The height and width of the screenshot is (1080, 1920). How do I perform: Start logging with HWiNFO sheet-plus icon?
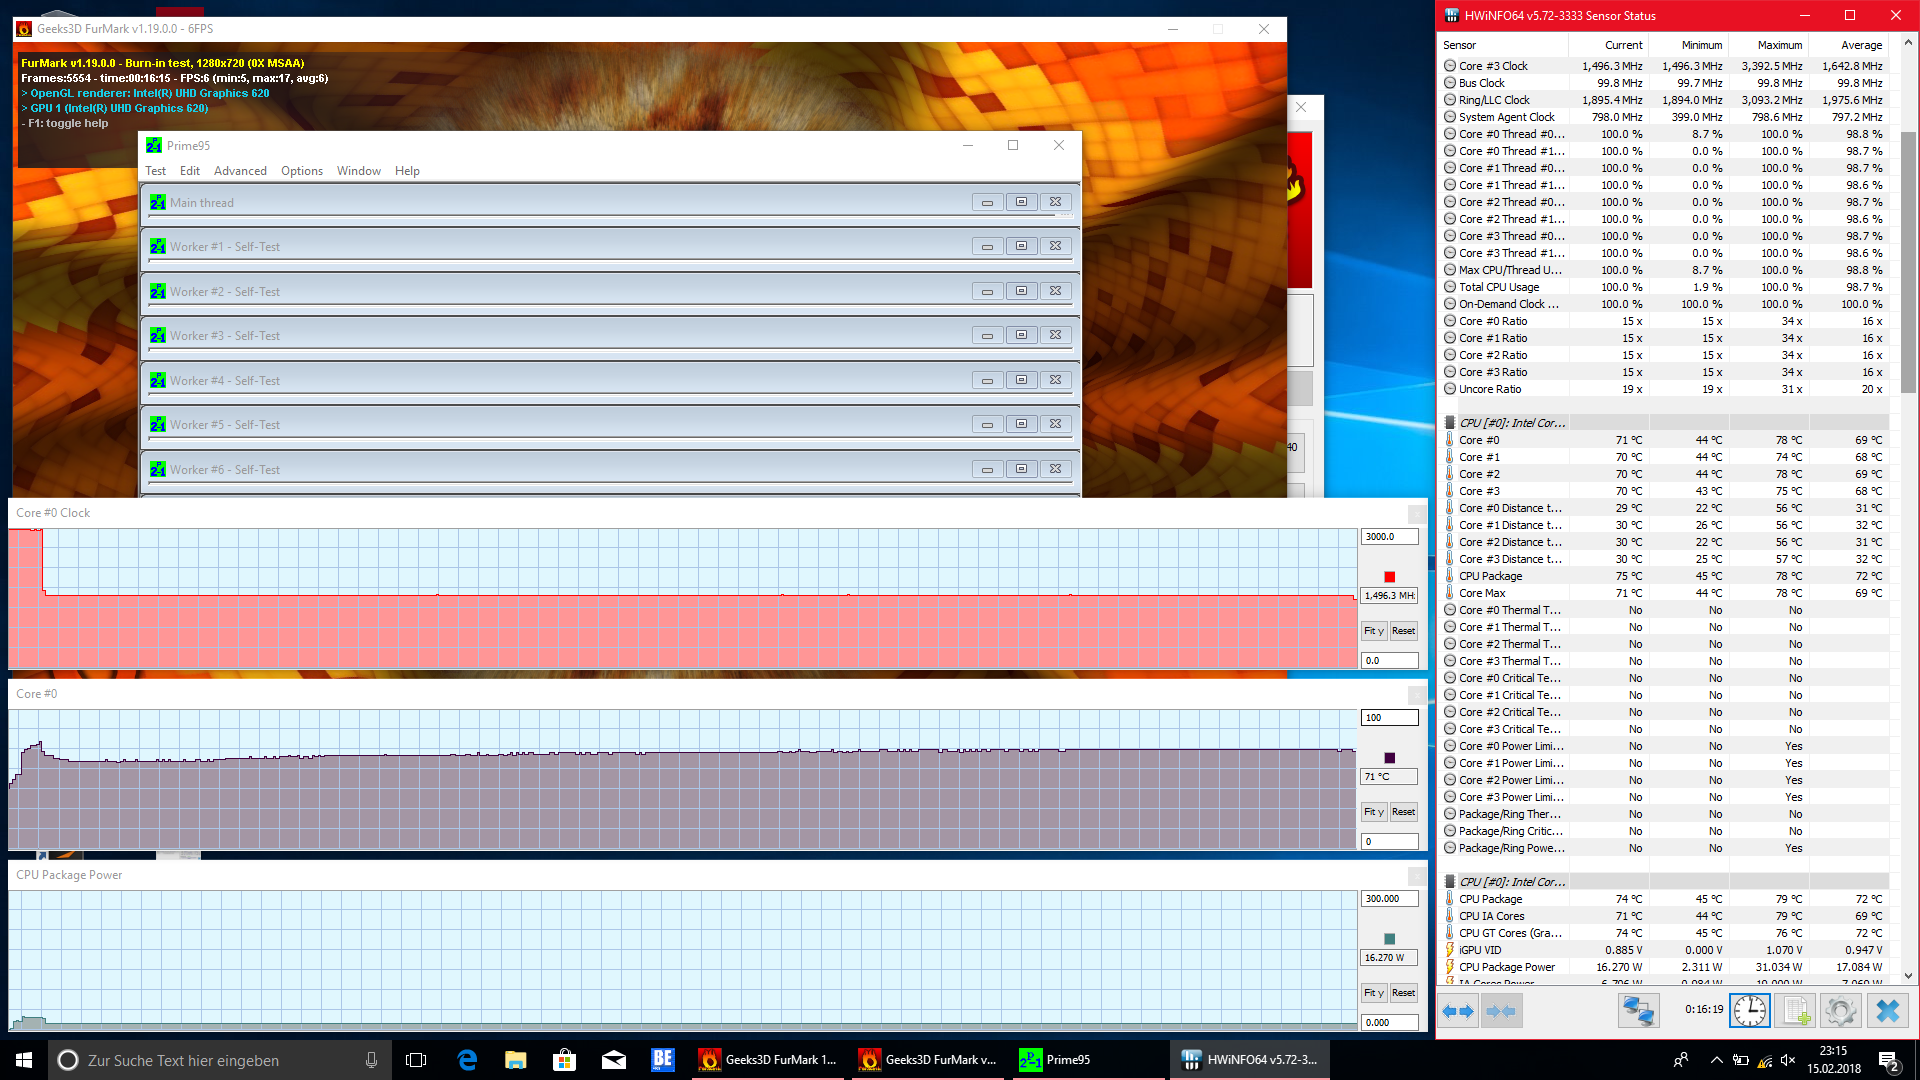(1795, 1011)
